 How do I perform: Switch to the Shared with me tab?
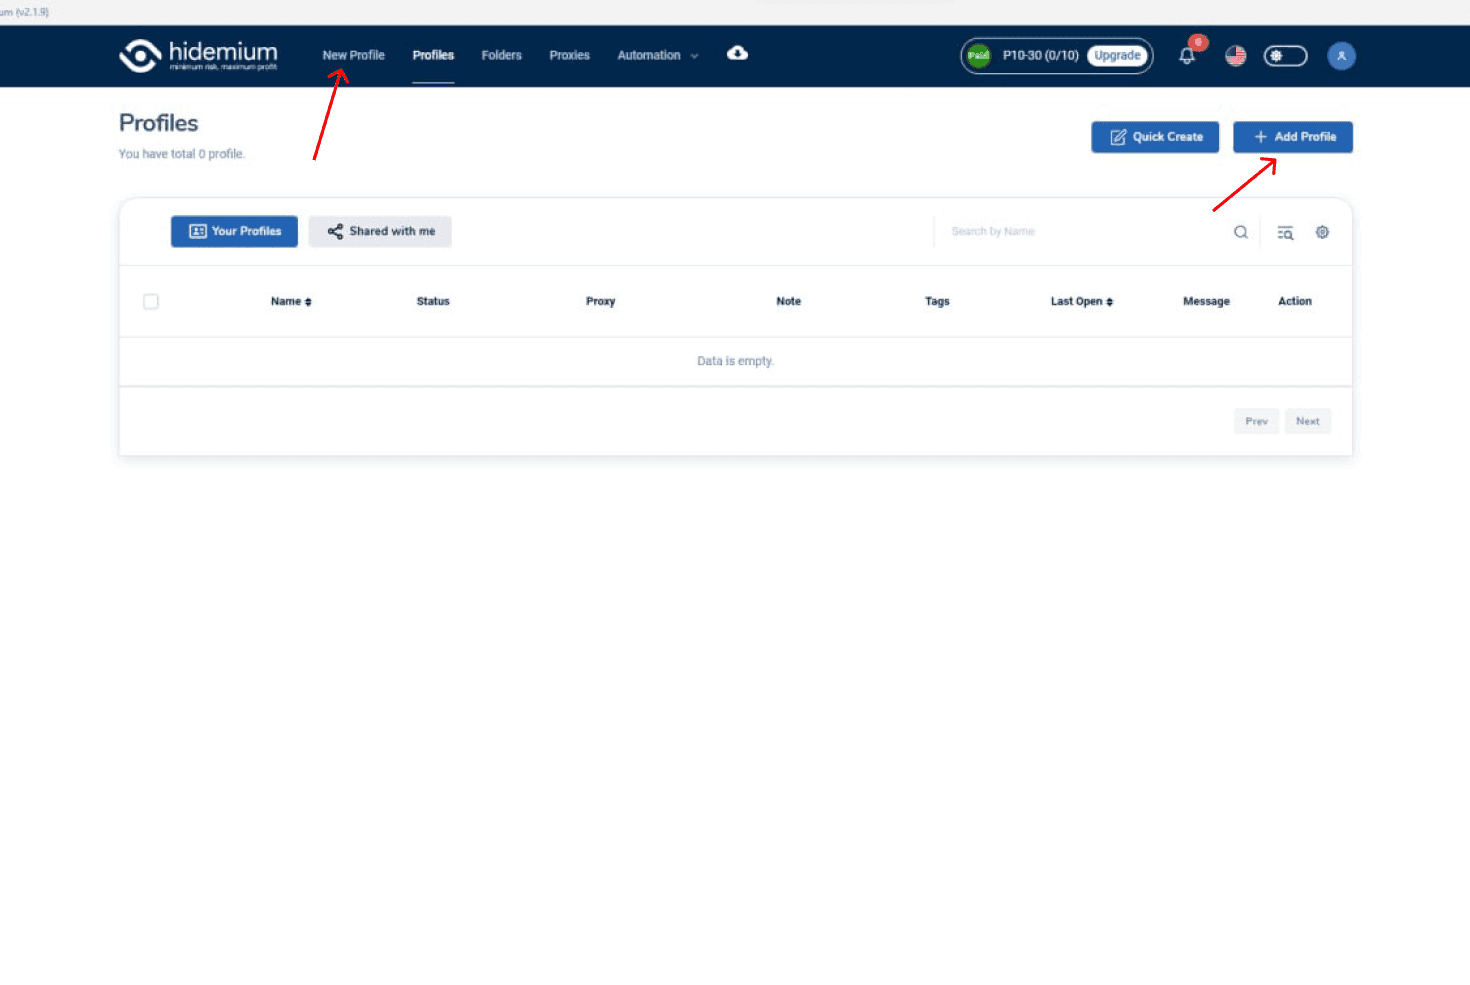(x=380, y=231)
